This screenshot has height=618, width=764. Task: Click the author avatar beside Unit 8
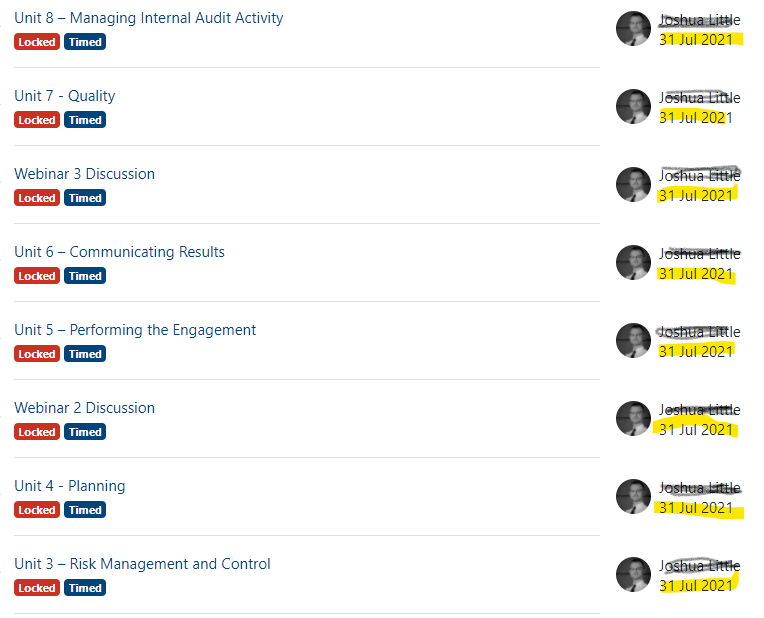click(x=633, y=29)
